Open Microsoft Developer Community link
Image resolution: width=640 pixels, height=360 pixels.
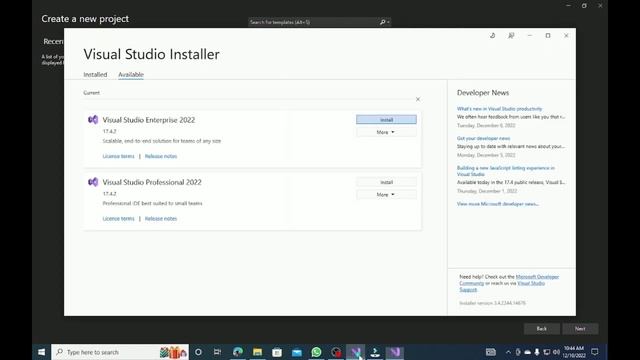tap(537, 277)
